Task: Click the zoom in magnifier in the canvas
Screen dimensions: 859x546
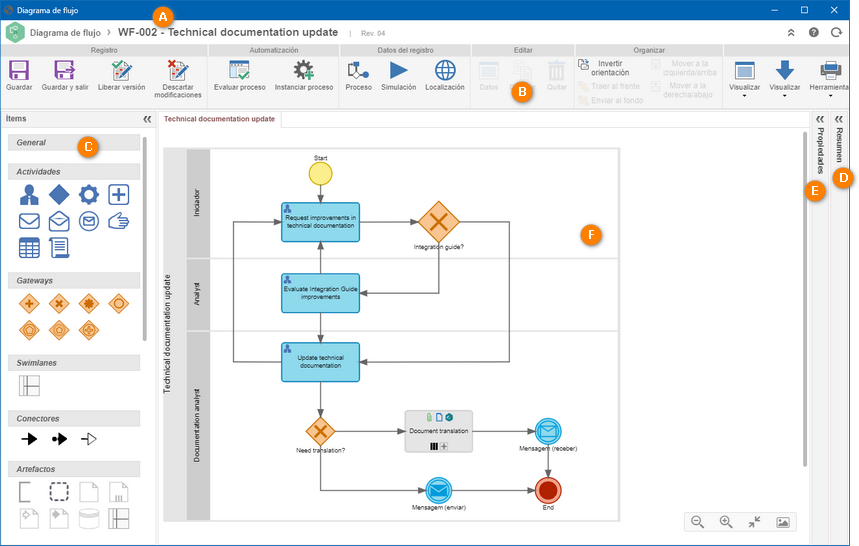Action: pyautogui.click(x=726, y=522)
